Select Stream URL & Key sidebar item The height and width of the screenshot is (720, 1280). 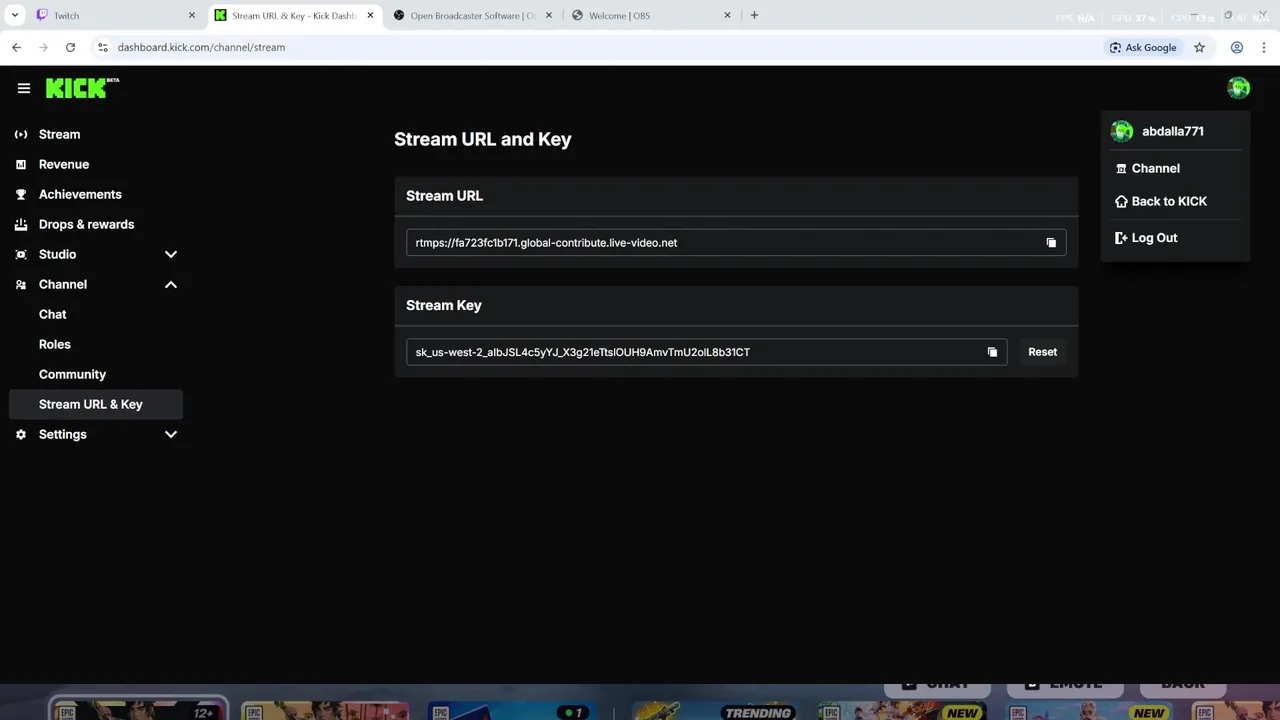coord(95,404)
